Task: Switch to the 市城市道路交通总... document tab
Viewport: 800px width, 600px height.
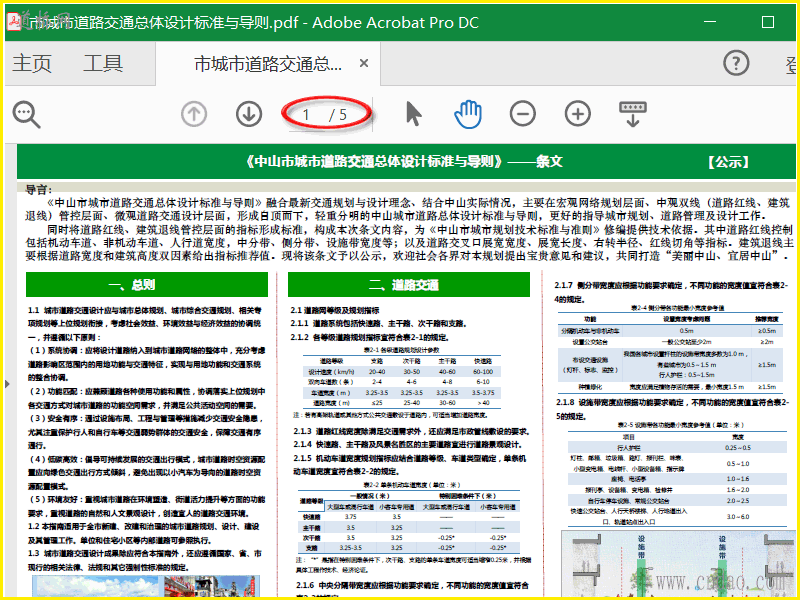Action: [x=268, y=64]
